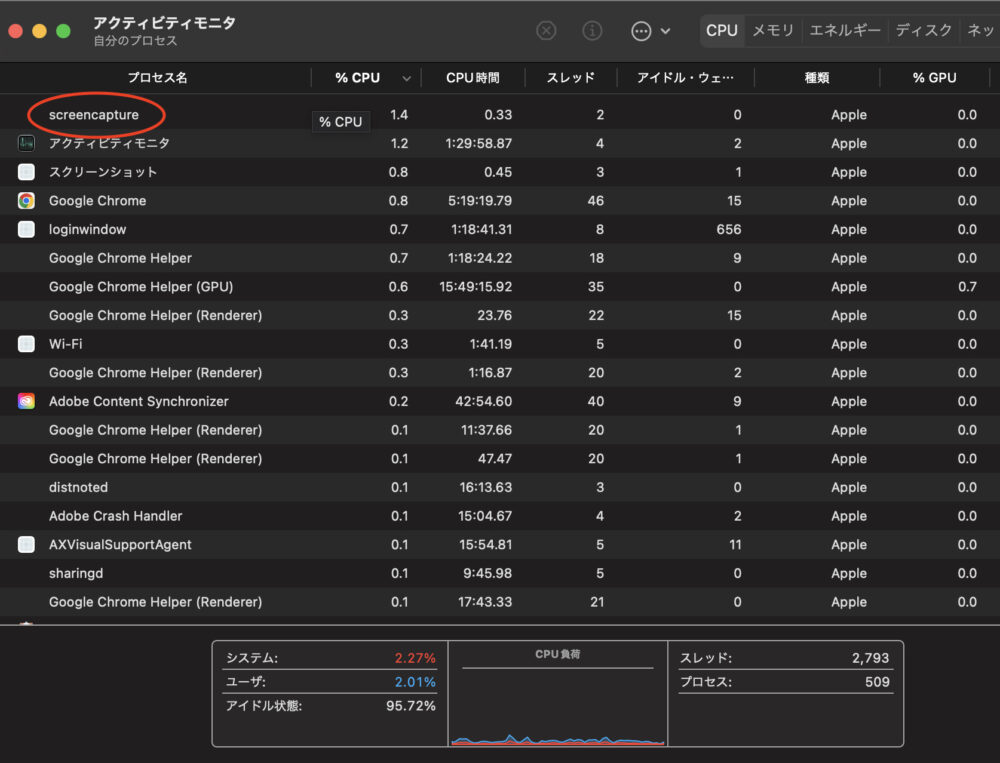
Task: Select the Google Chrome process name
Action: [x=98, y=201]
